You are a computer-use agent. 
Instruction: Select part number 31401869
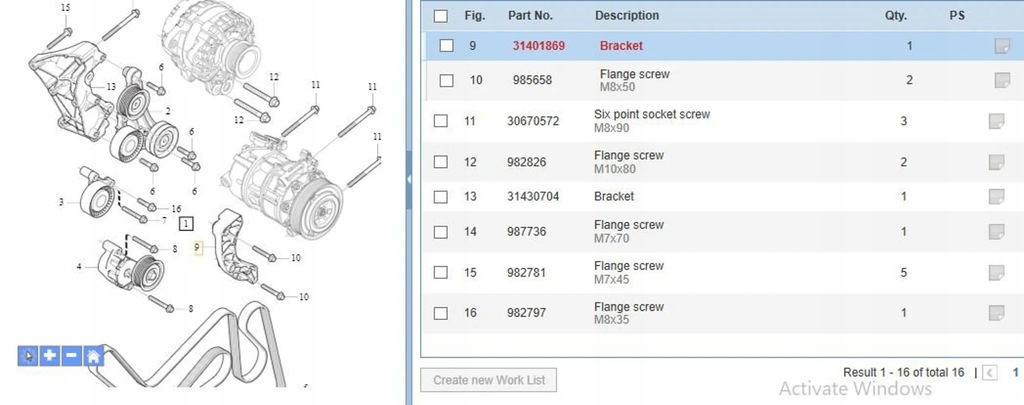point(539,46)
